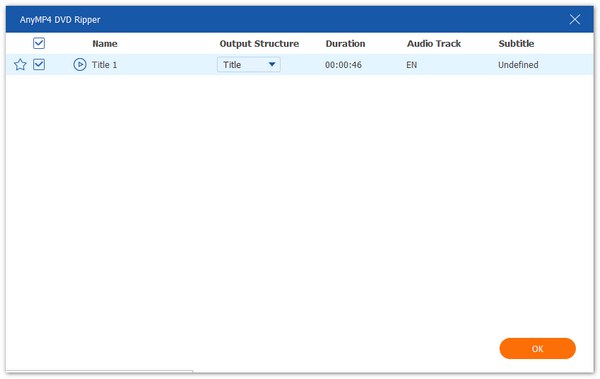Confirm selection with the OK button
The image size is (600, 379).
click(537, 349)
